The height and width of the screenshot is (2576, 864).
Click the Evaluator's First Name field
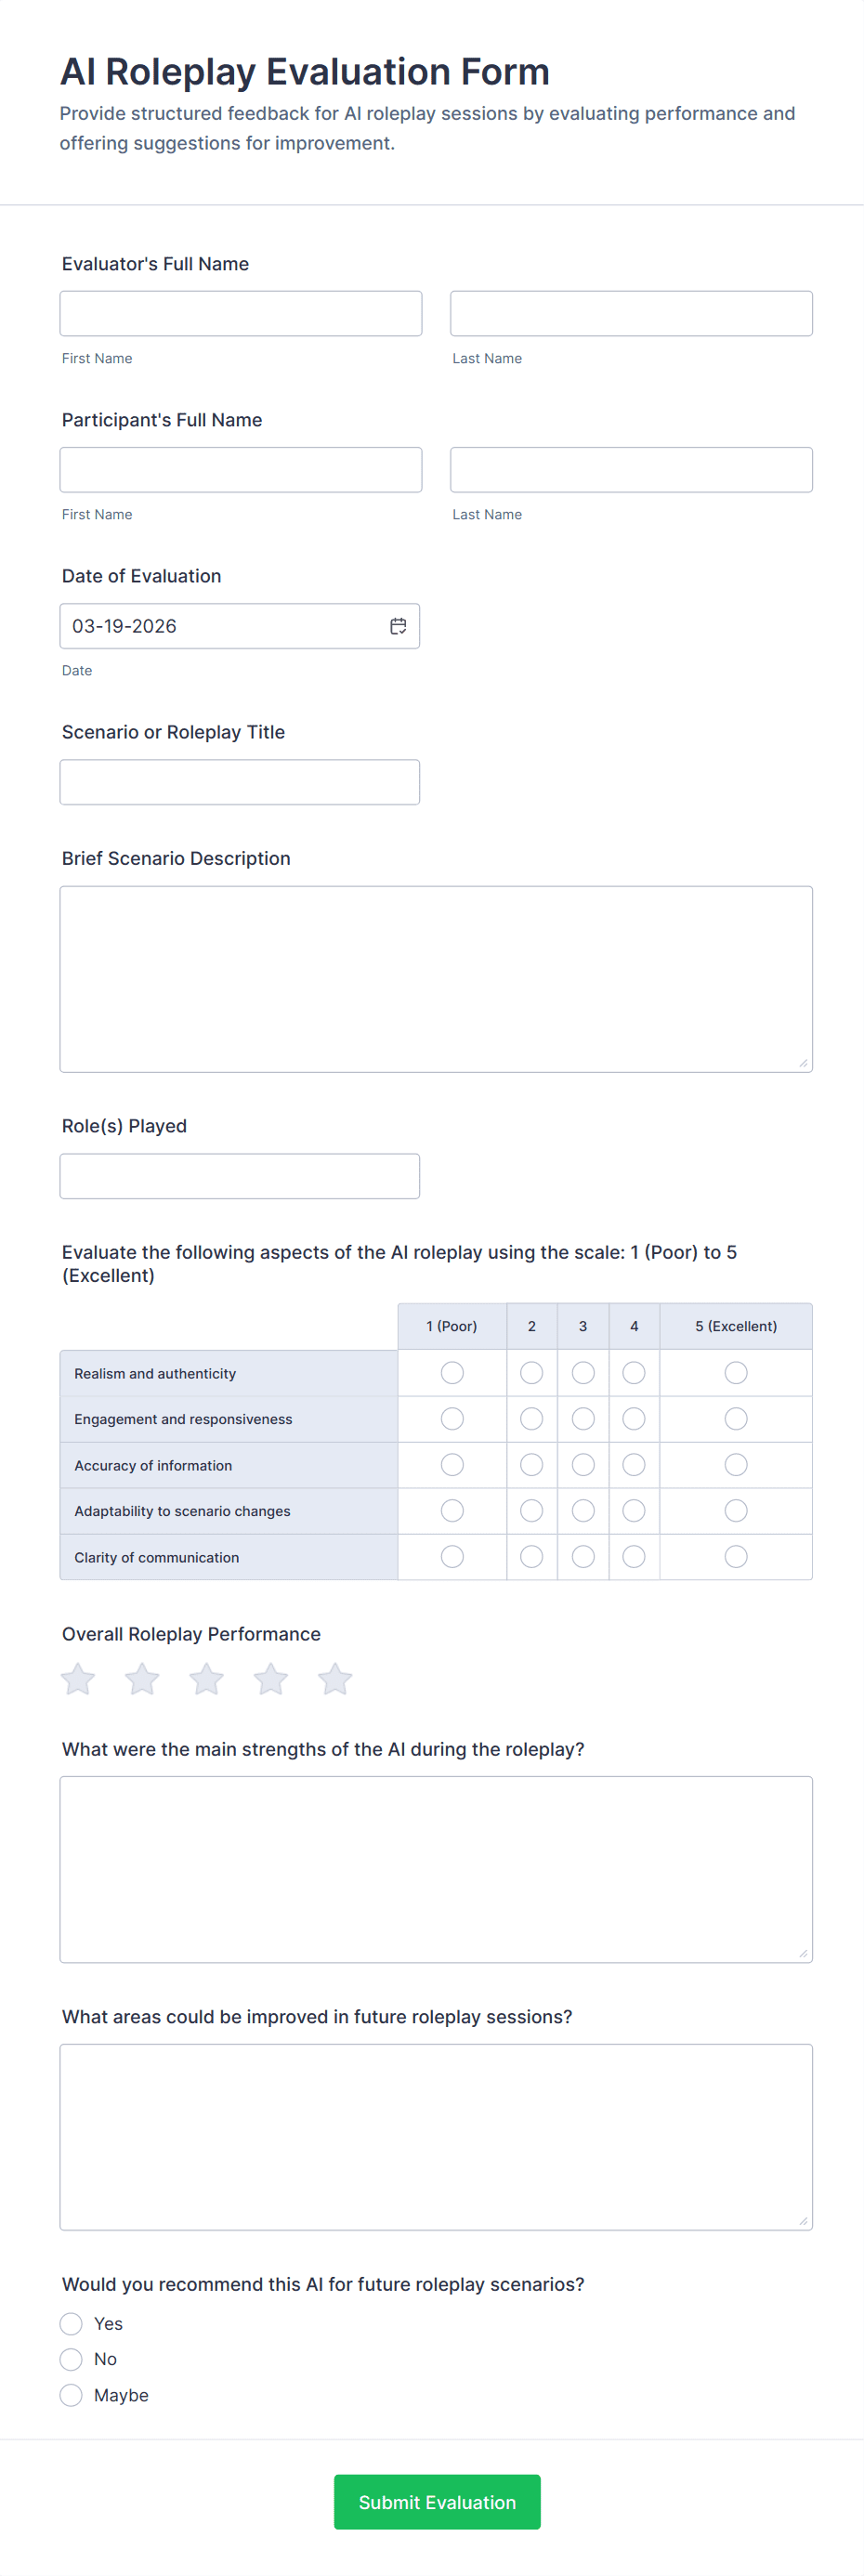click(x=240, y=313)
